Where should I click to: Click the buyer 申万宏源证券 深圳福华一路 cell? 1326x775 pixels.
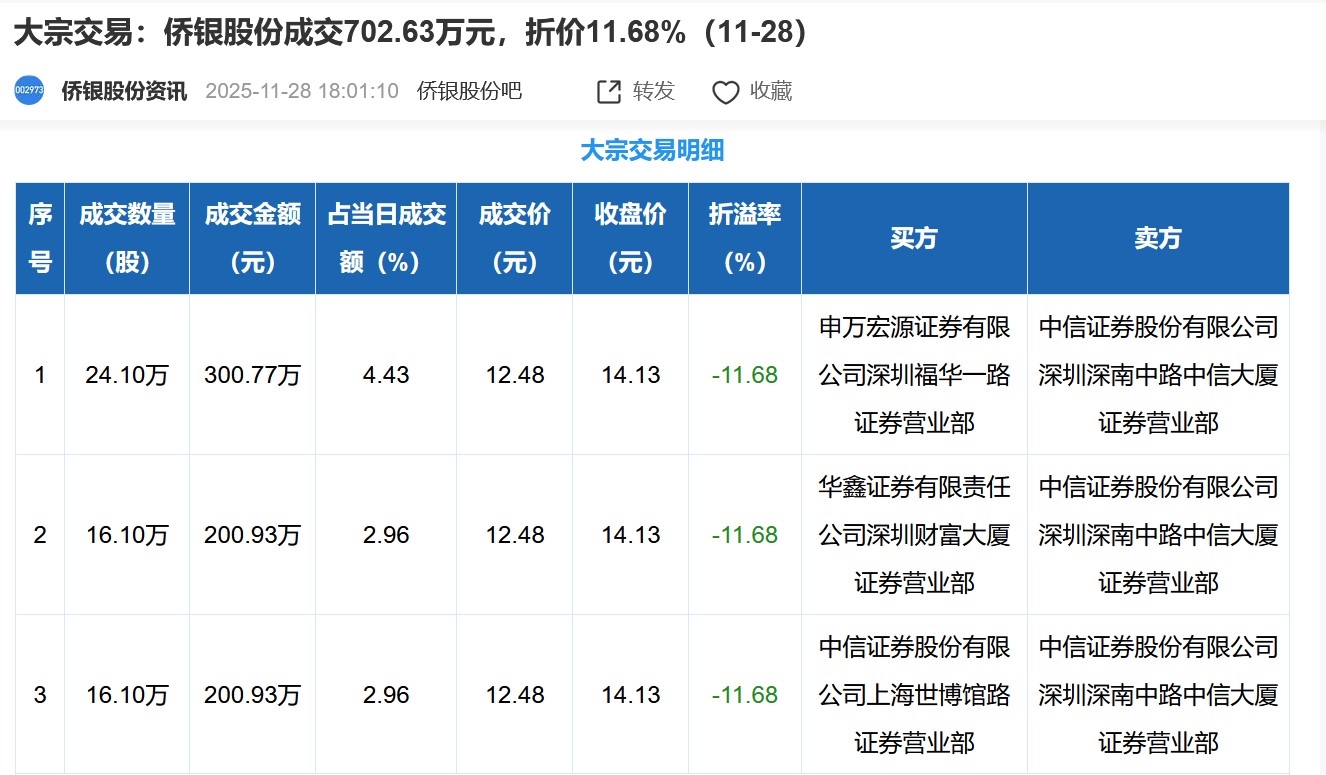pyautogui.click(x=914, y=375)
